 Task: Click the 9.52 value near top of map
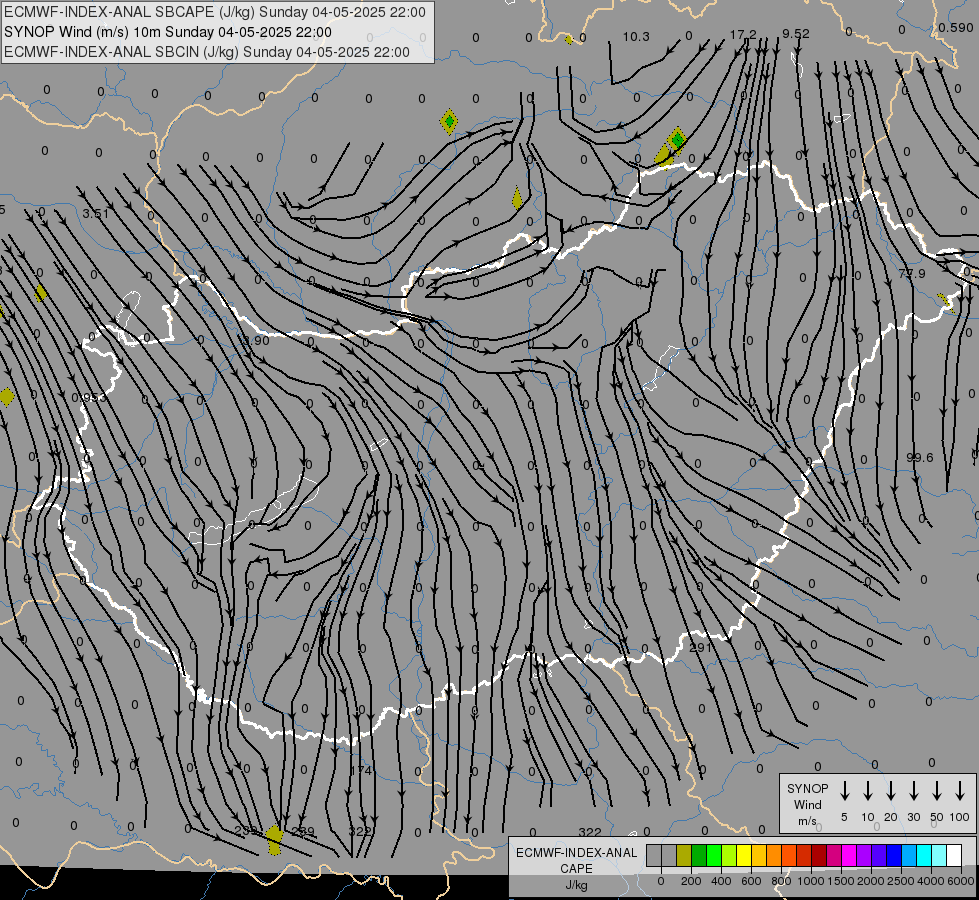coord(795,34)
